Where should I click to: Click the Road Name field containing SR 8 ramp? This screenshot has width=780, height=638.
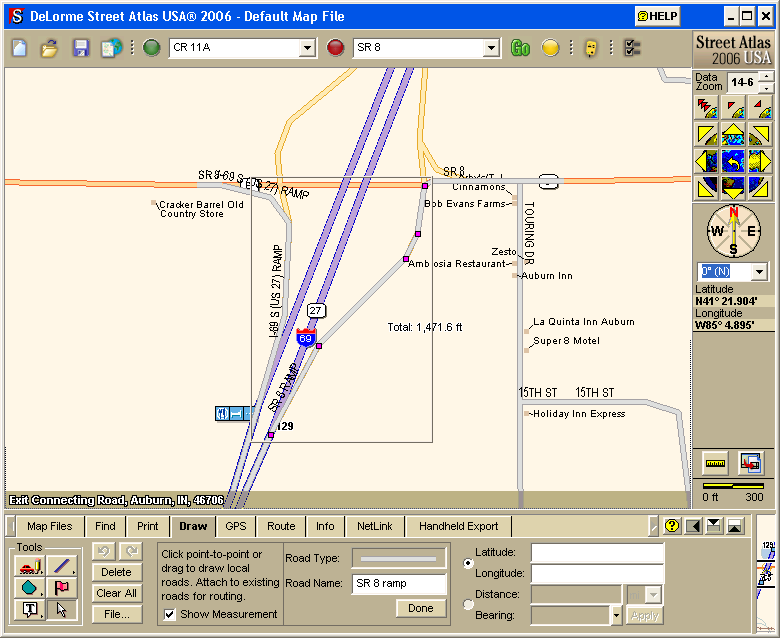399,583
